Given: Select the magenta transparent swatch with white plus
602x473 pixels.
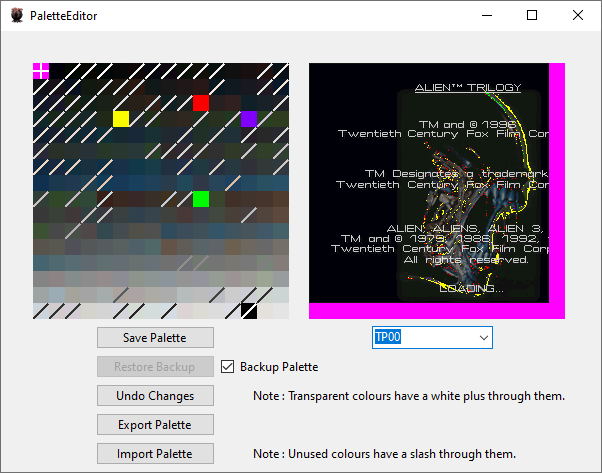Looking at the screenshot, I should pyautogui.click(x=41, y=71).
